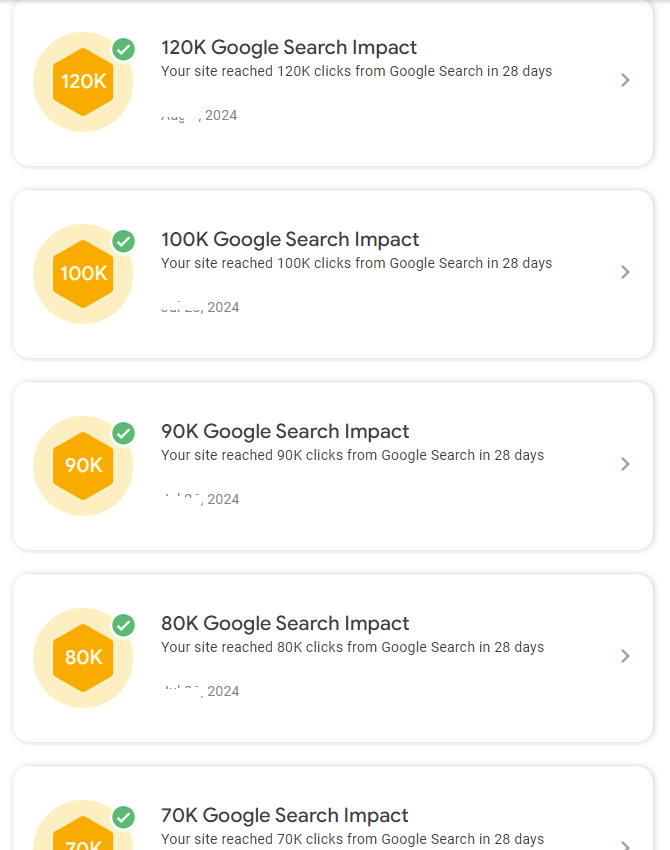Open the 90K achievement chevron arrow

626,464
